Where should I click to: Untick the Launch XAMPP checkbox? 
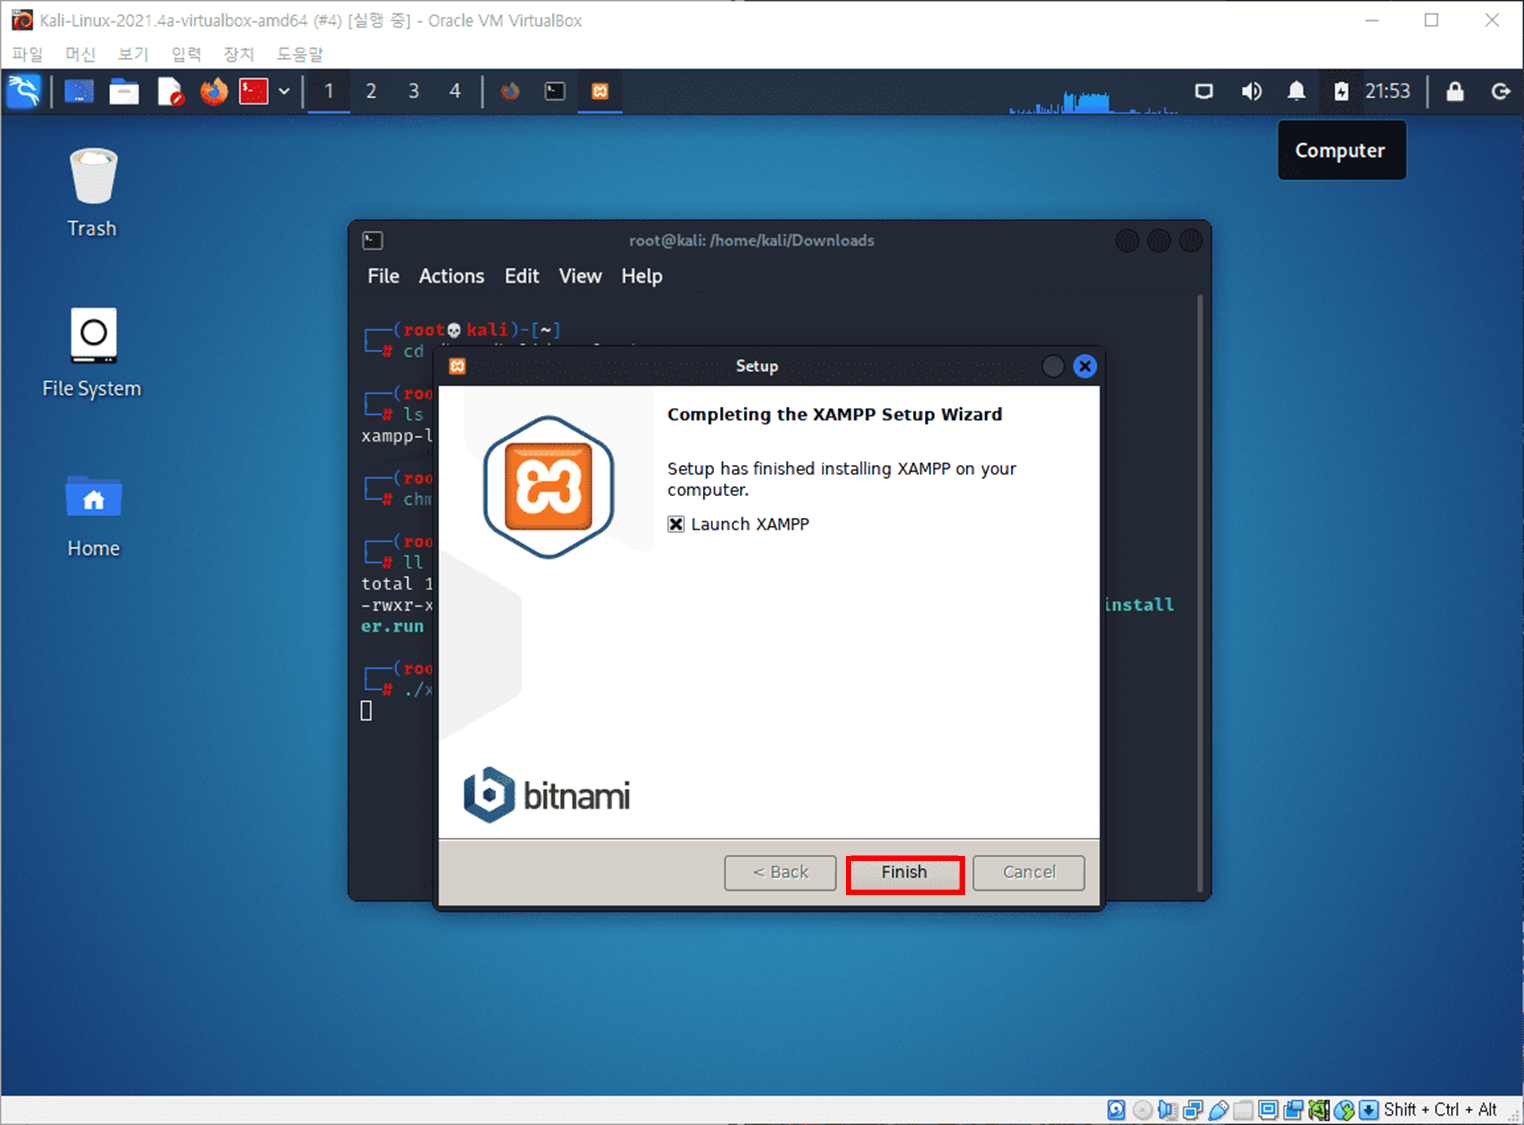[x=676, y=523]
